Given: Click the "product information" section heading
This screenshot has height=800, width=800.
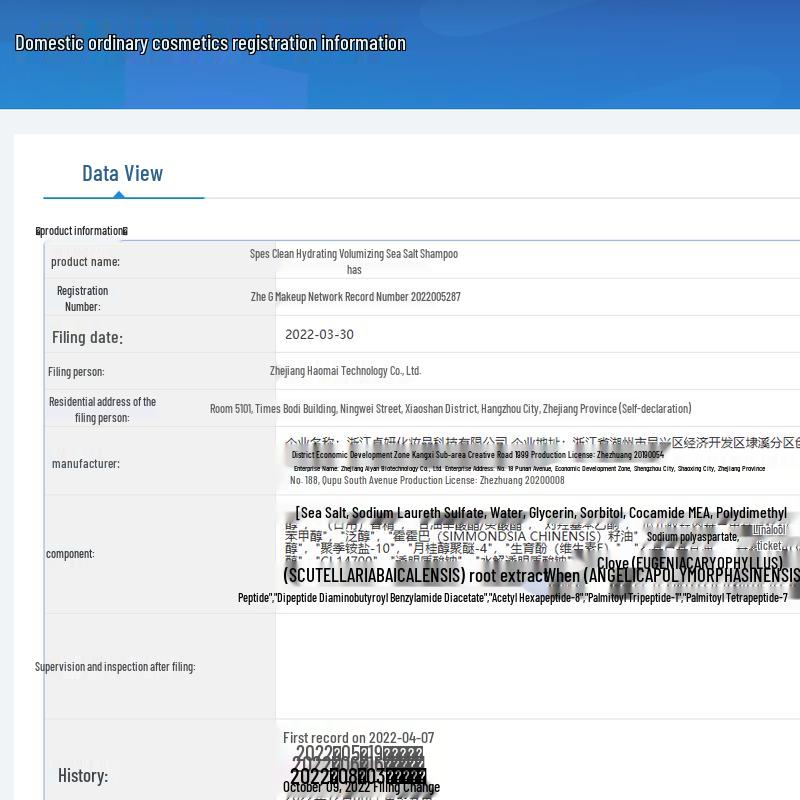Looking at the screenshot, I should click(82, 231).
